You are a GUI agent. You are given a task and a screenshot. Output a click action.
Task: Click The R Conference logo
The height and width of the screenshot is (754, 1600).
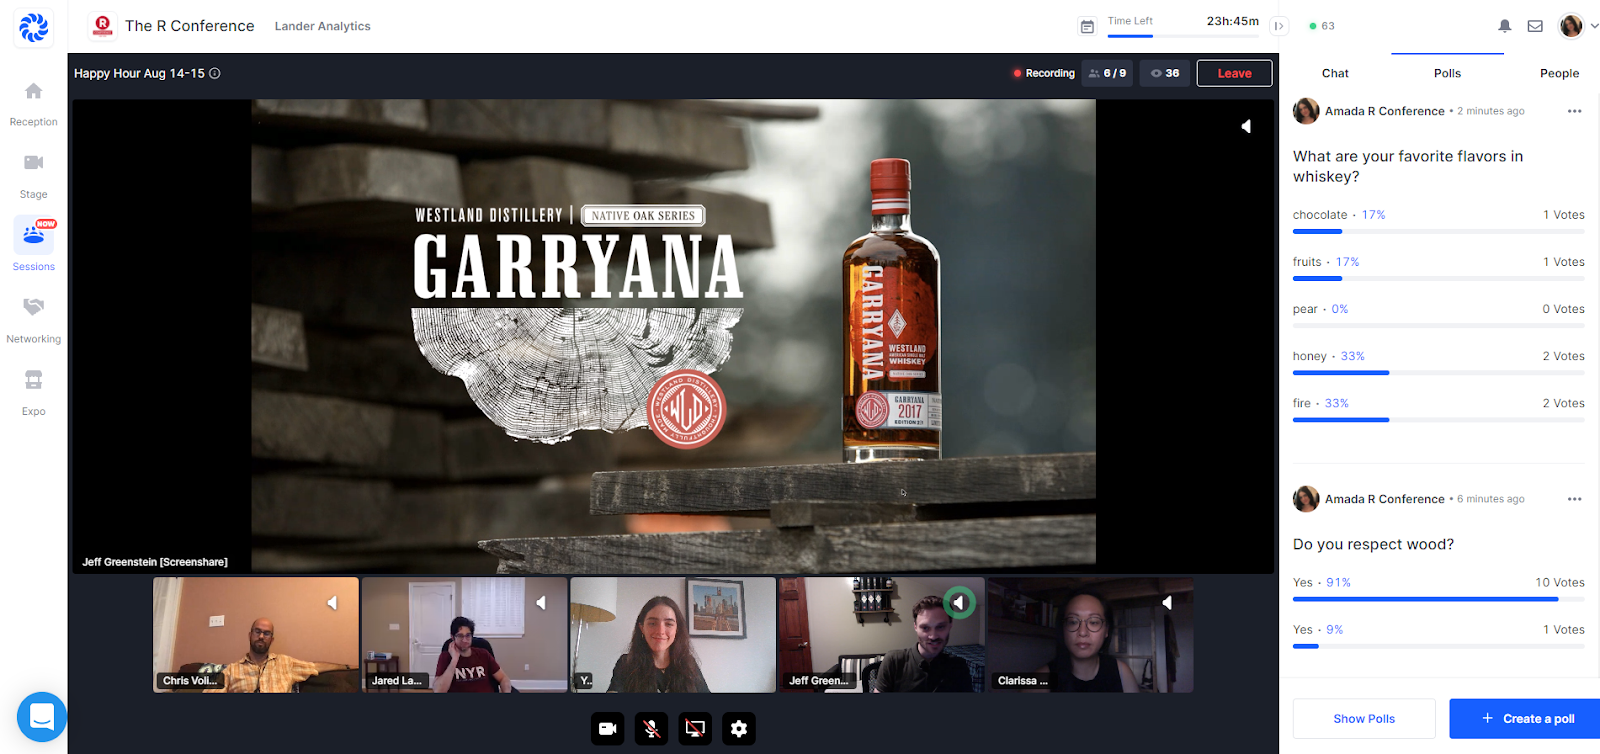tap(102, 26)
